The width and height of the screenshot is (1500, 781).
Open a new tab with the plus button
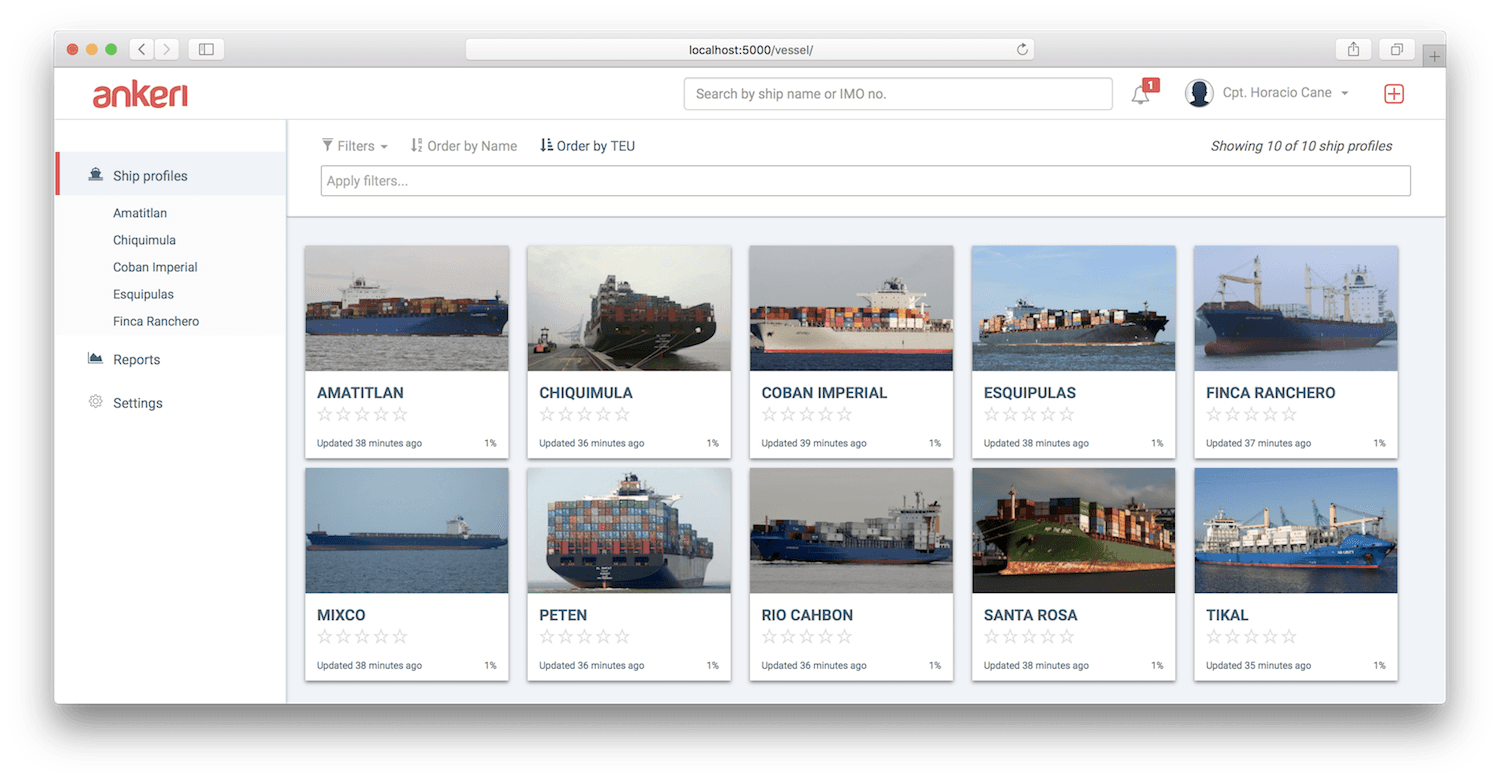1434,56
